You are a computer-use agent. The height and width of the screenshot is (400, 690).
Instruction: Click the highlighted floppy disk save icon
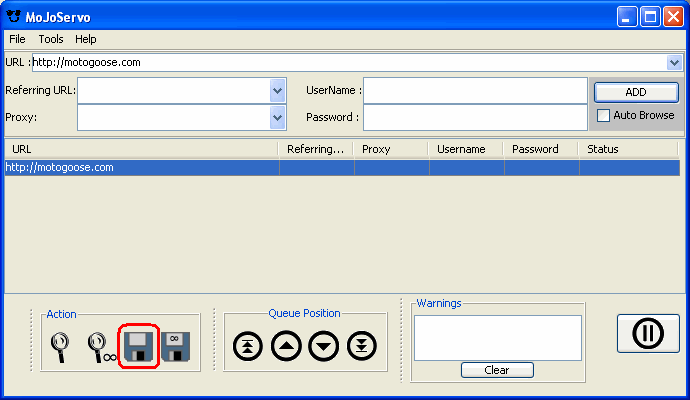[x=139, y=346]
